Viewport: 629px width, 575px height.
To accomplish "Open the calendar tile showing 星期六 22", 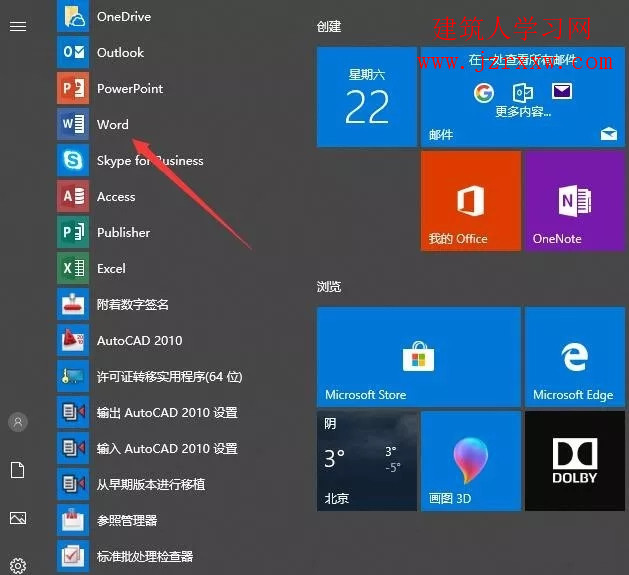I will pyautogui.click(x=367, y=97).
